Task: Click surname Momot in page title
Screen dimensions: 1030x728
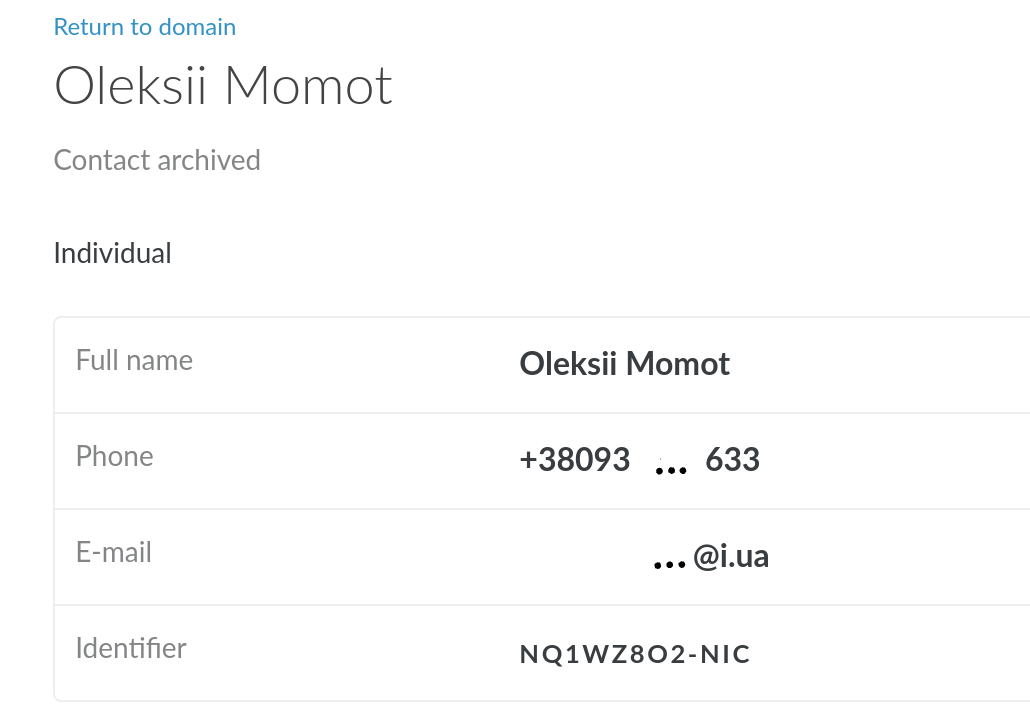Action: (x=308, y=87)
